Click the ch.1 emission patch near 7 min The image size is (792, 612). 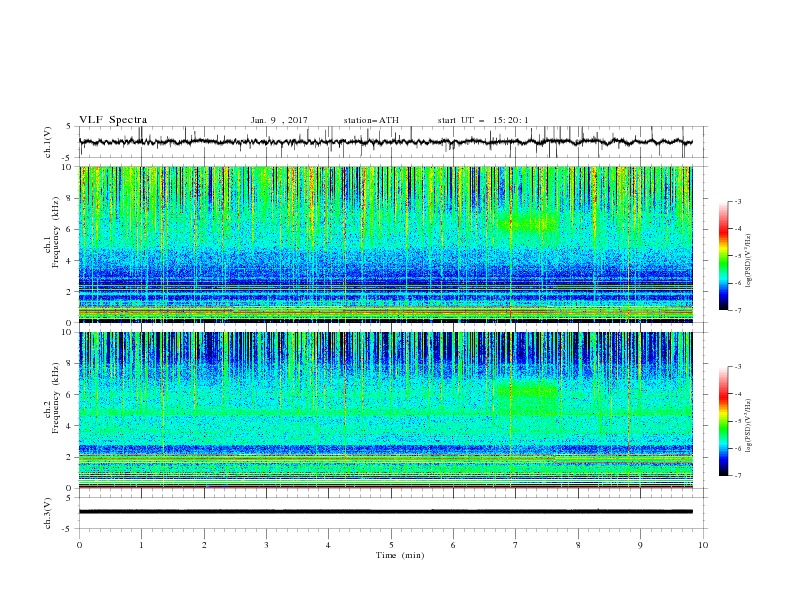(x=528, y=222)
